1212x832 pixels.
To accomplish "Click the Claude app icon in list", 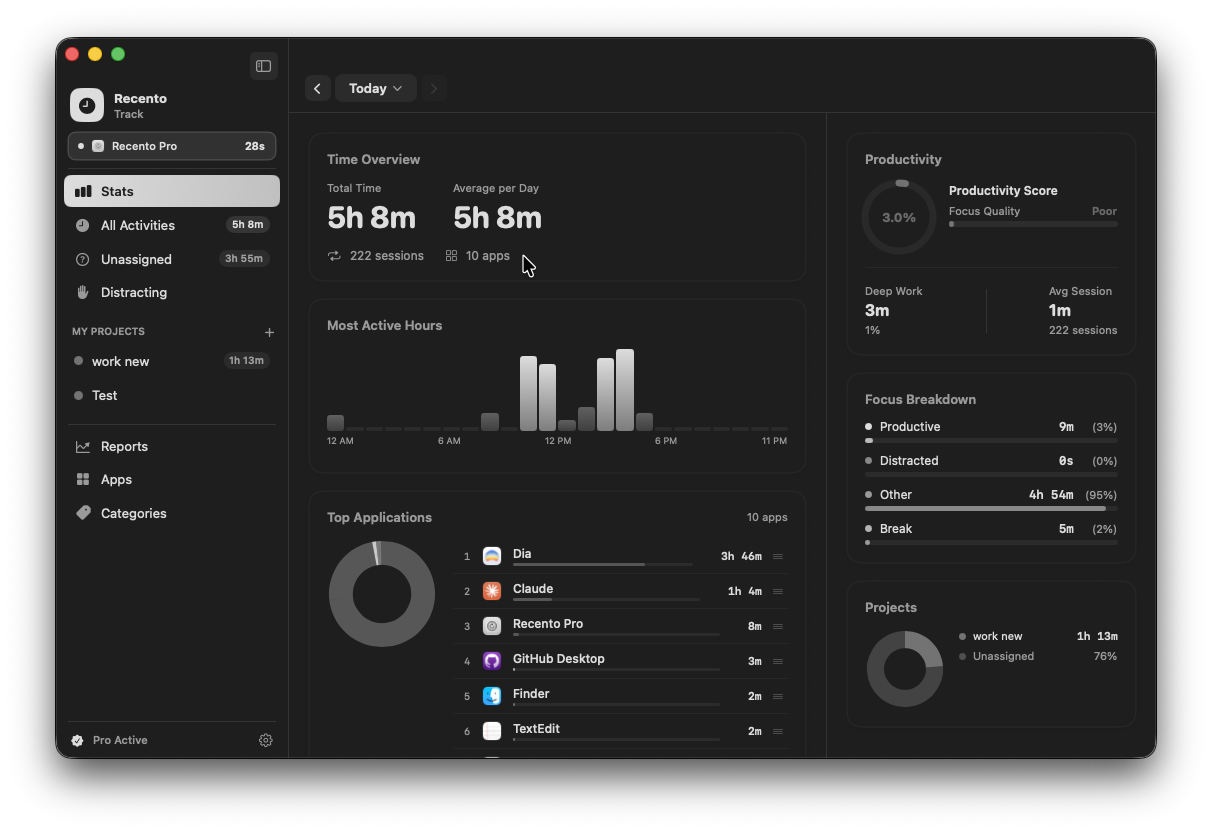I will pos(492,591).
